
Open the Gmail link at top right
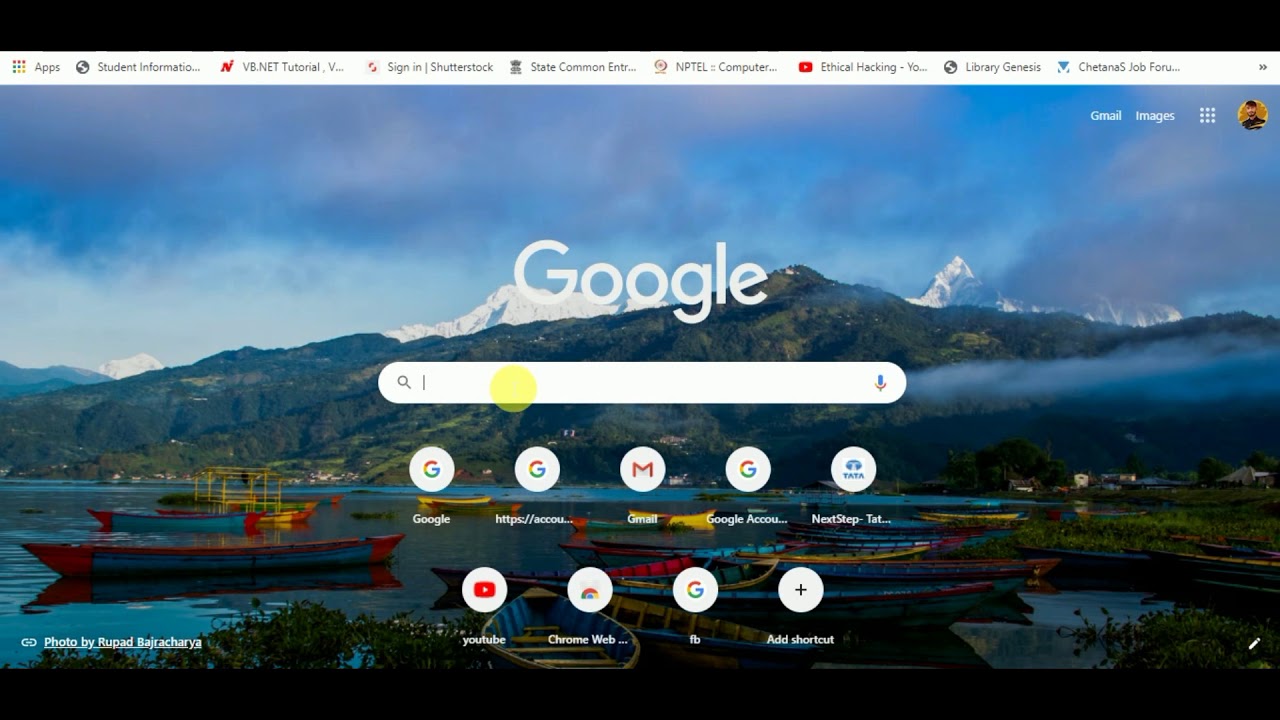coord(1105,116)
